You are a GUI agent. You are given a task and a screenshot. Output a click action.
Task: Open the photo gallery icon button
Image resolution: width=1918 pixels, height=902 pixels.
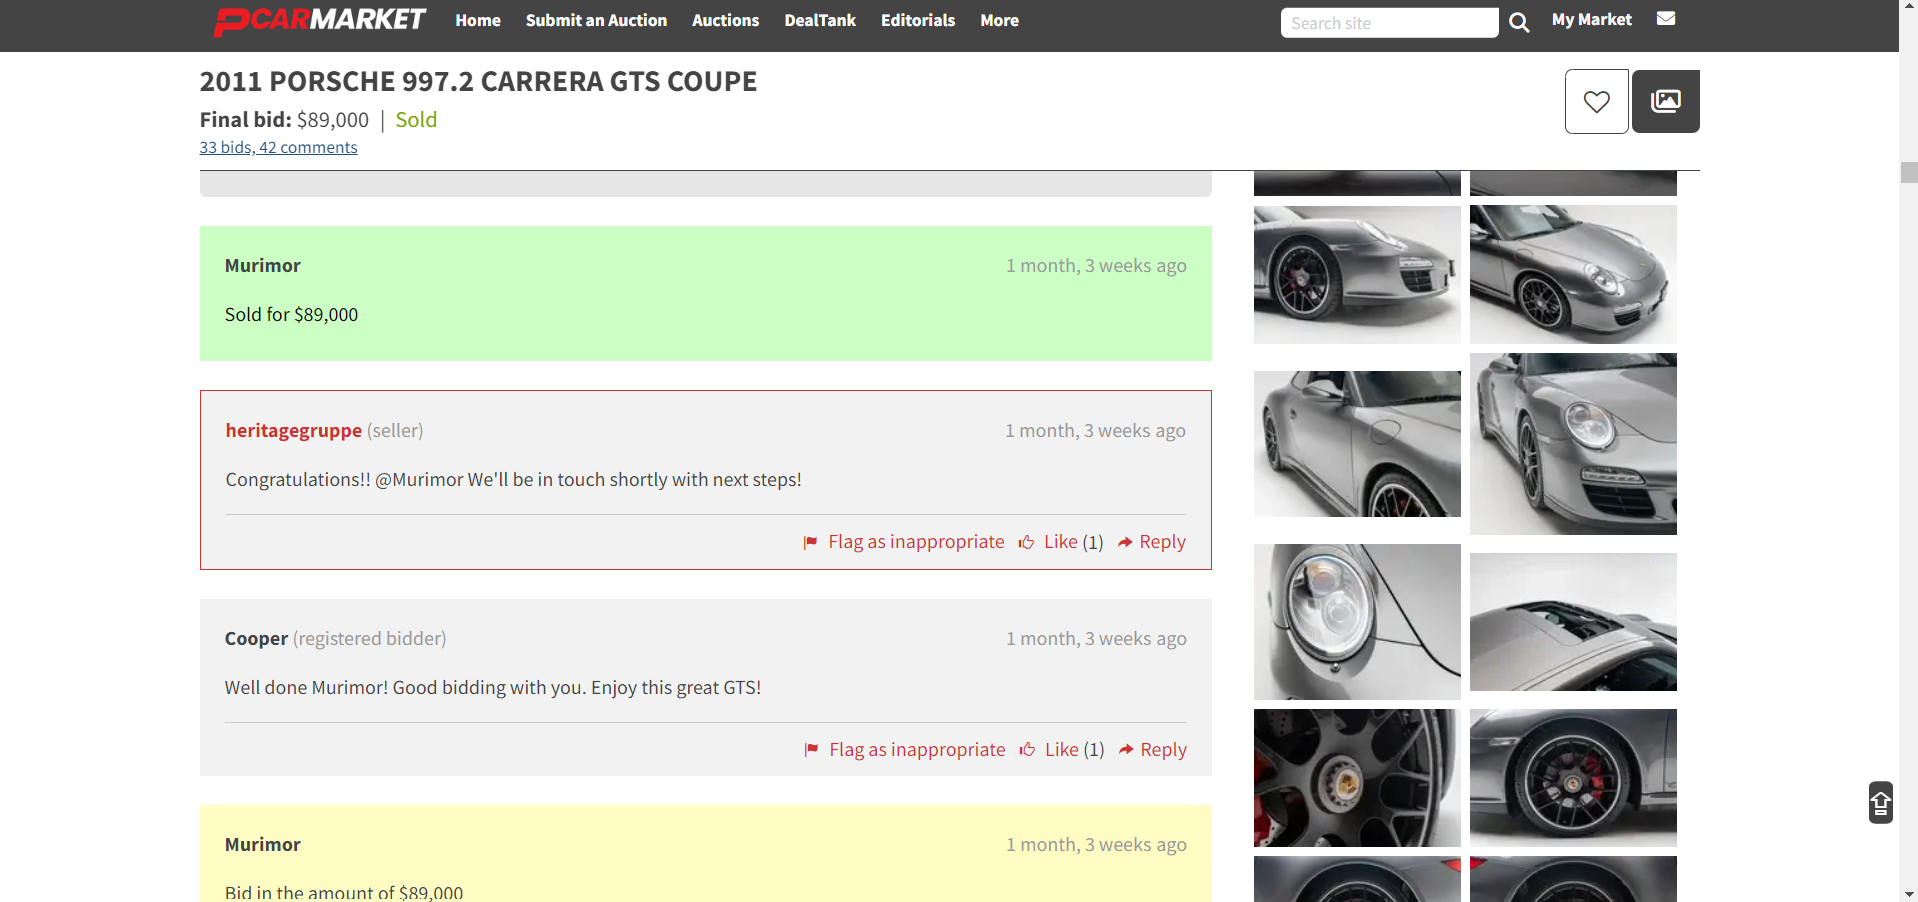pyautogui.click(x=1665, y=101)
